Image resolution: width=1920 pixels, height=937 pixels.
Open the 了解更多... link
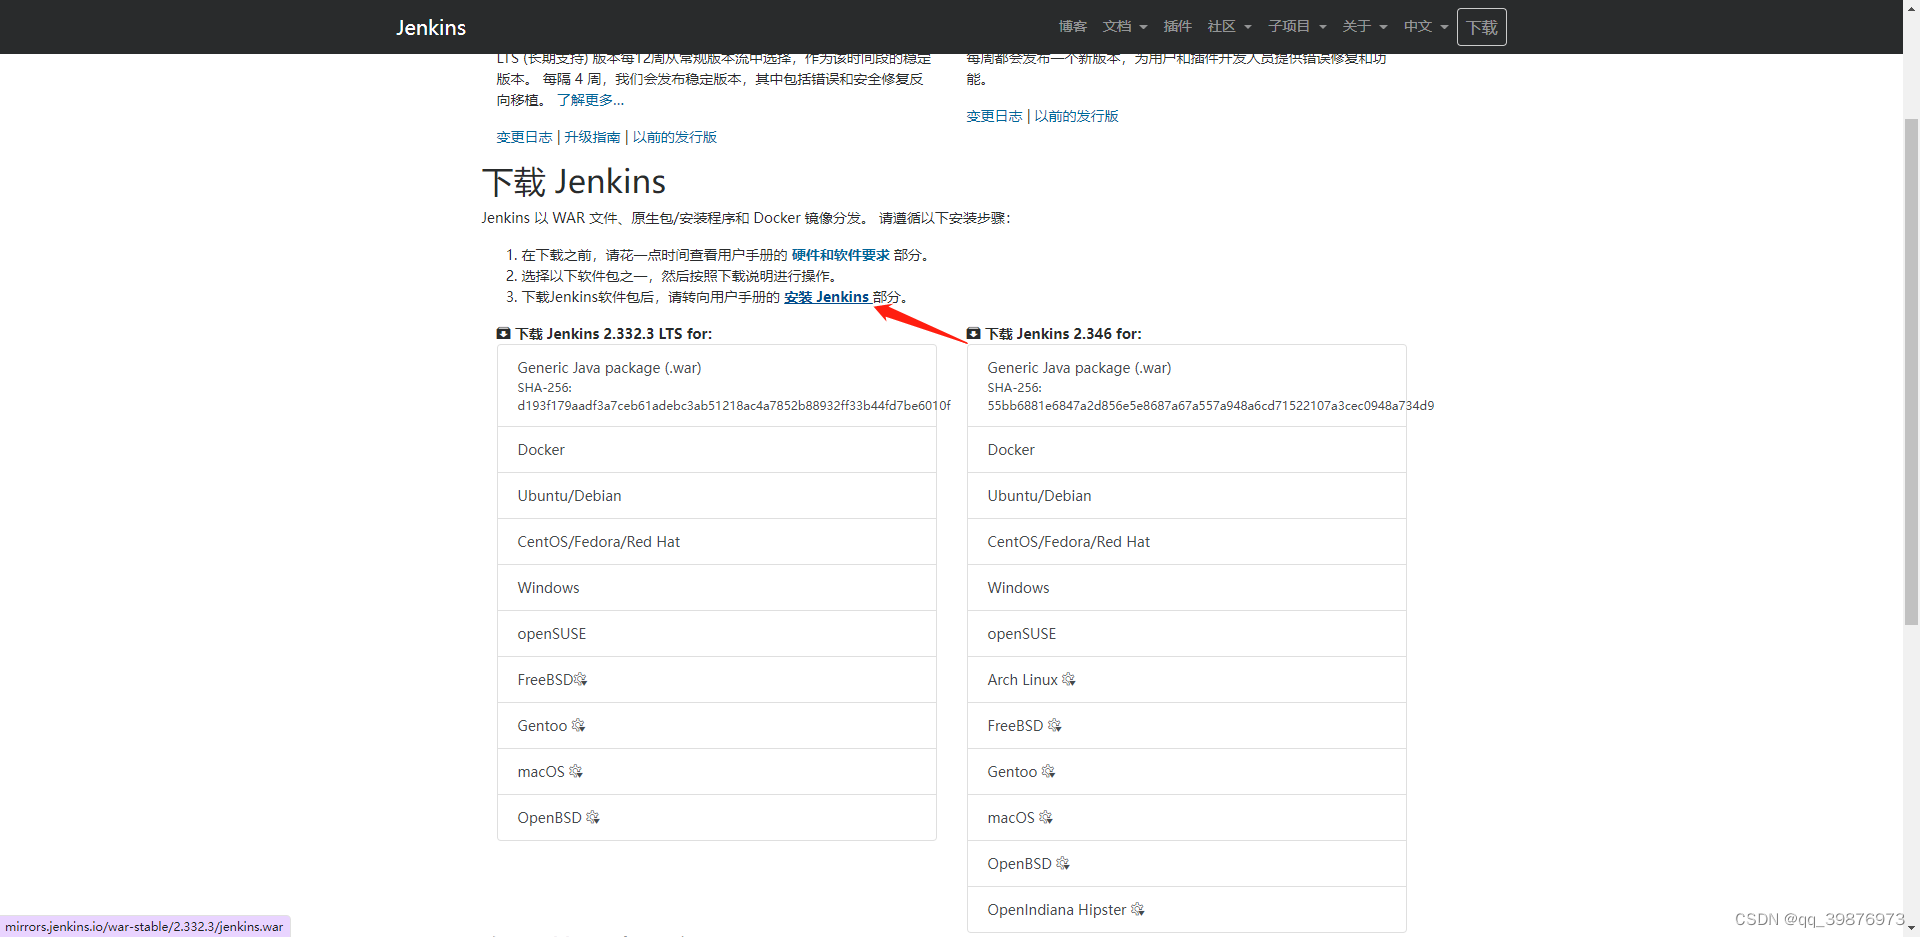click(590, 100)
